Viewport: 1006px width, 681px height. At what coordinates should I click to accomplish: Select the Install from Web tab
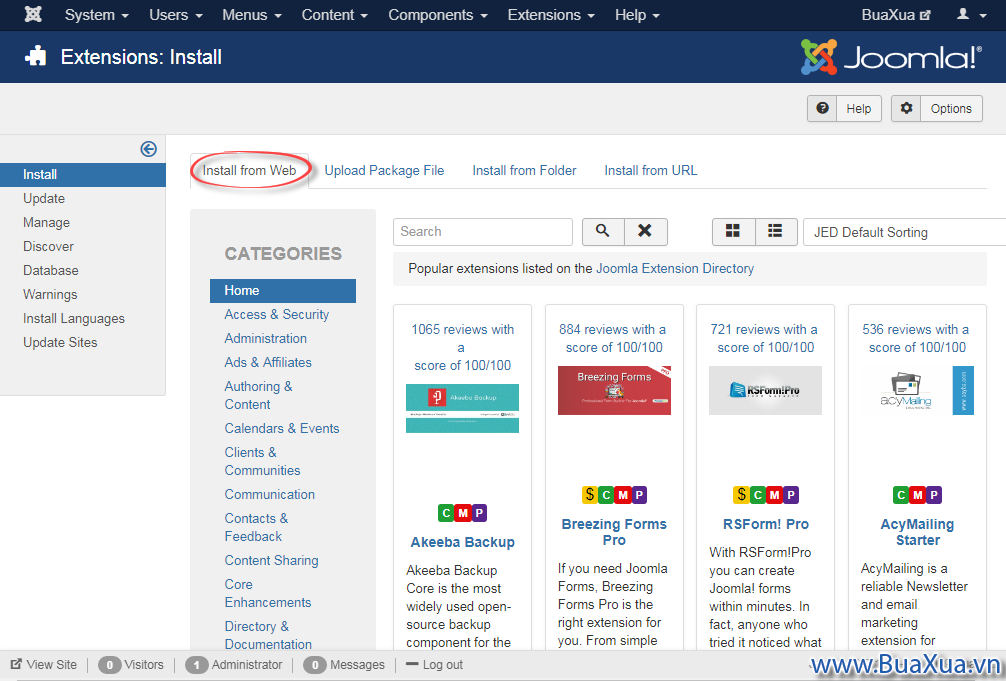click(250, 170)
